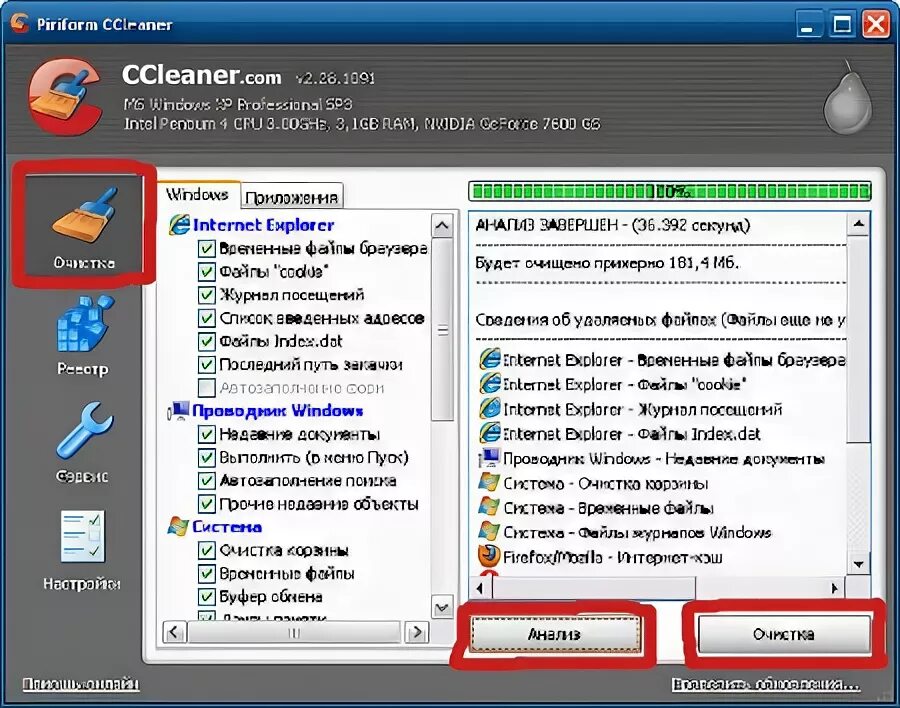Viewport: 900px width, 708px height.
Task: Click the Проводник Windows group icon
Action: coord(179,411)
